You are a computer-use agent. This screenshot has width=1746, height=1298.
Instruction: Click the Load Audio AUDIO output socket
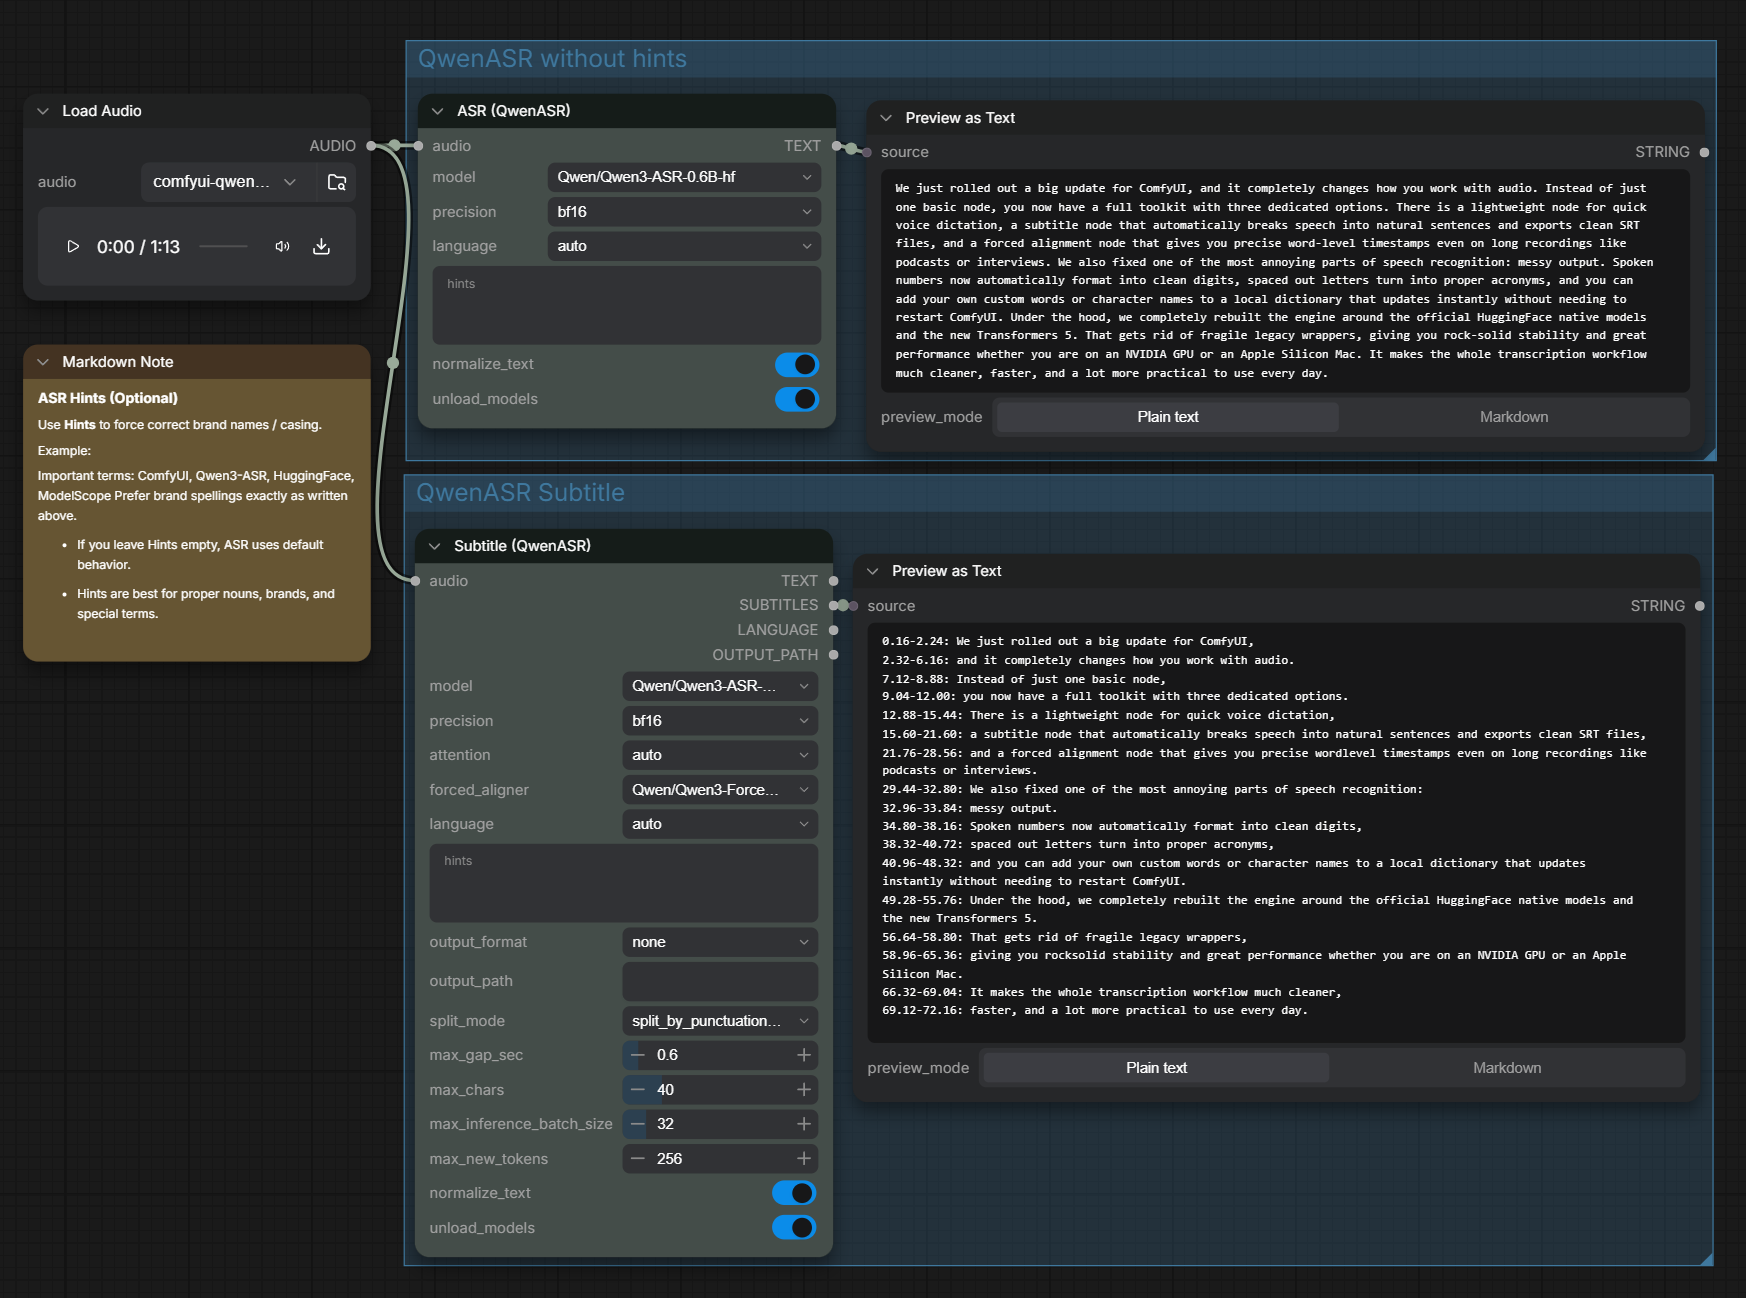click(x=371, y=146)
